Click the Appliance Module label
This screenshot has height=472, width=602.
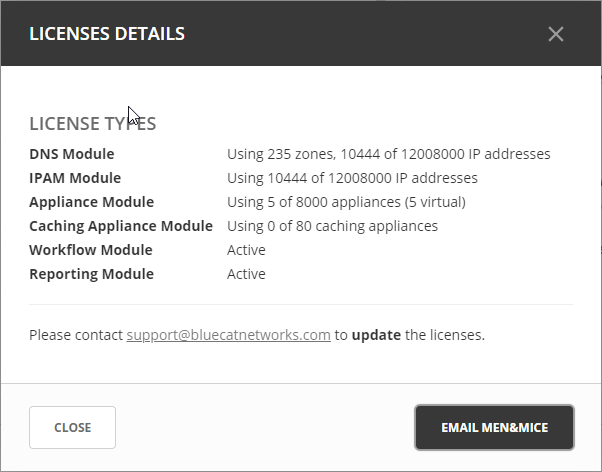coord(91,202)
